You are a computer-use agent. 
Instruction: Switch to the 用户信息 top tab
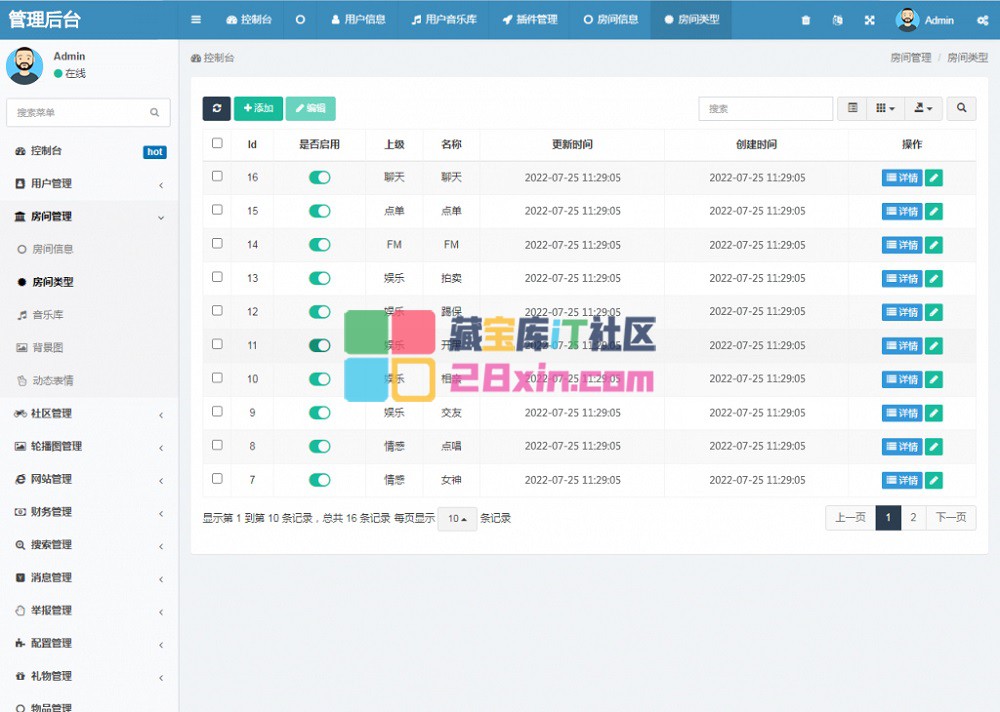358,20
